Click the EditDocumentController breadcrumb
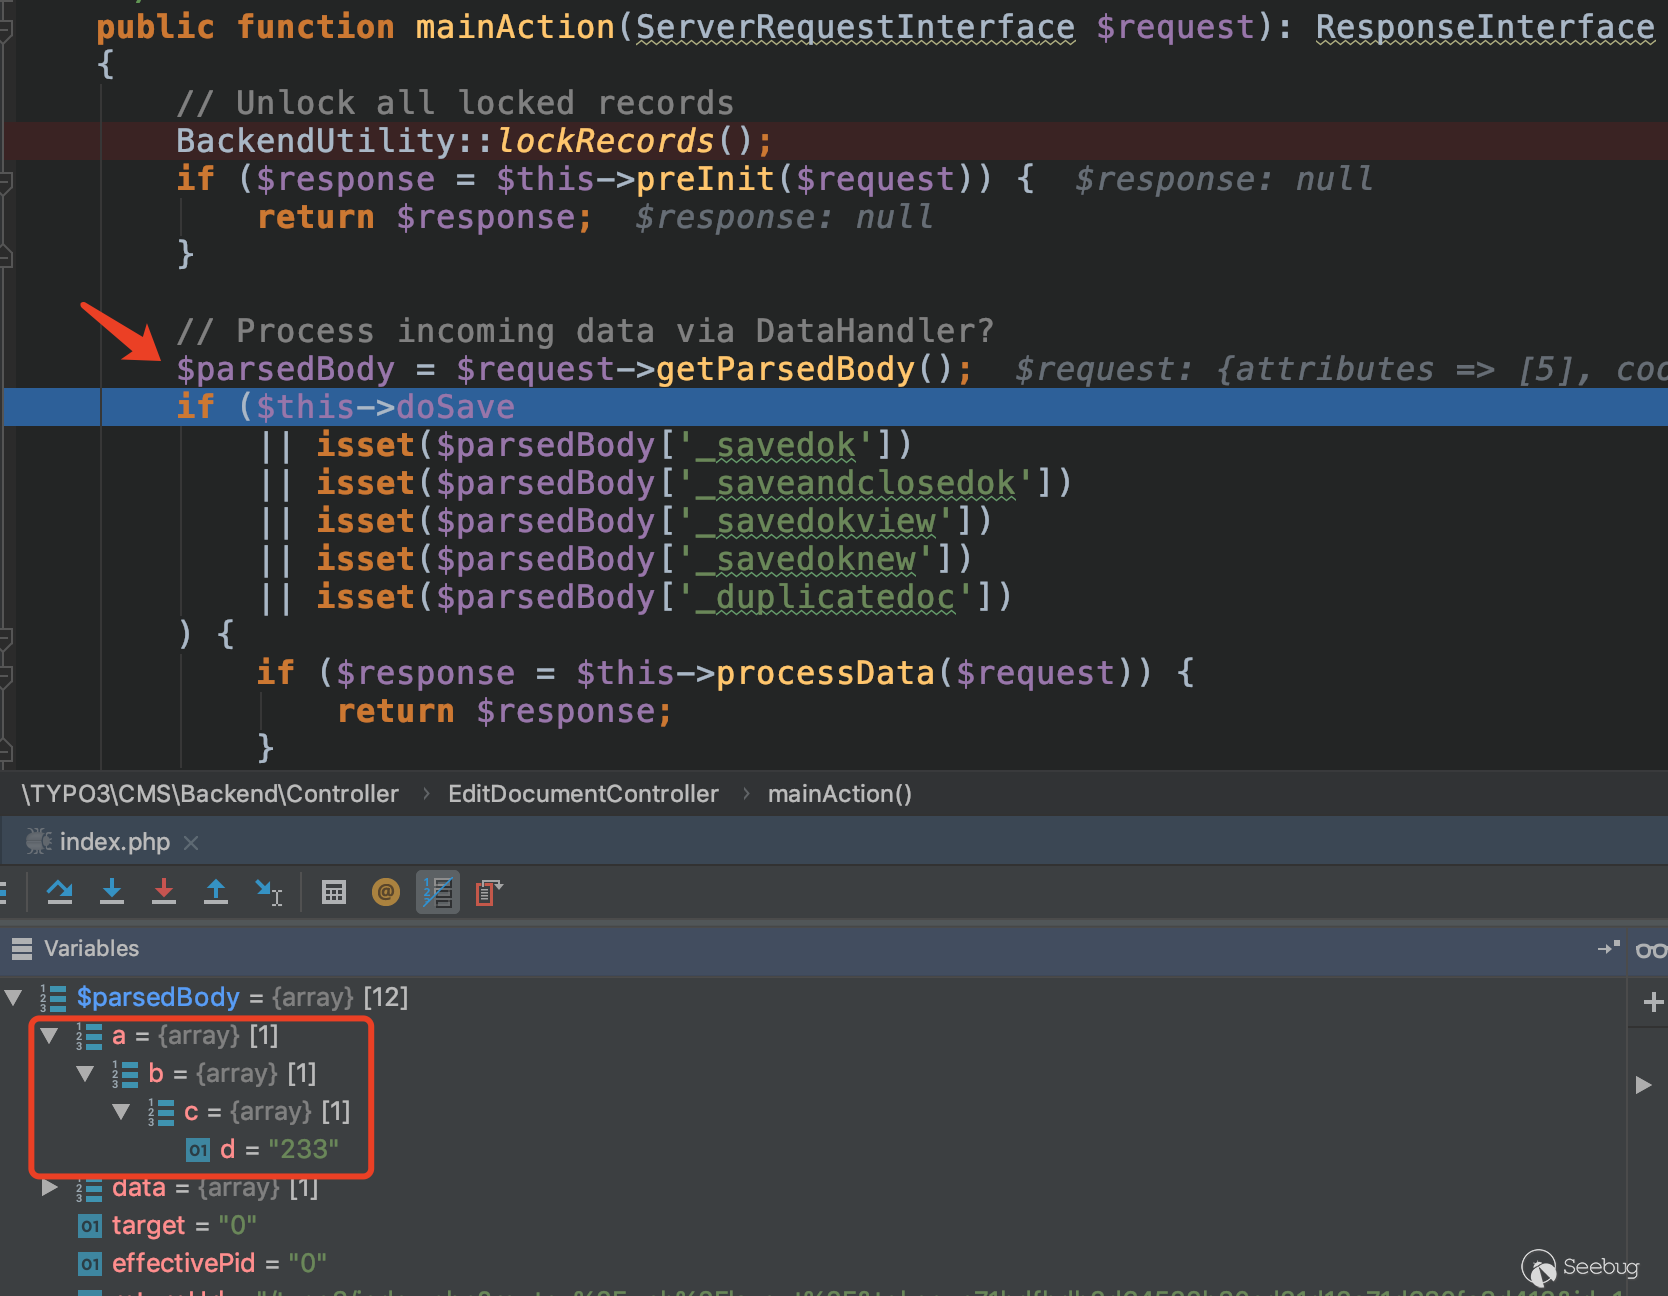Viewport: 1668px width, 1296px height. [583, 794]
